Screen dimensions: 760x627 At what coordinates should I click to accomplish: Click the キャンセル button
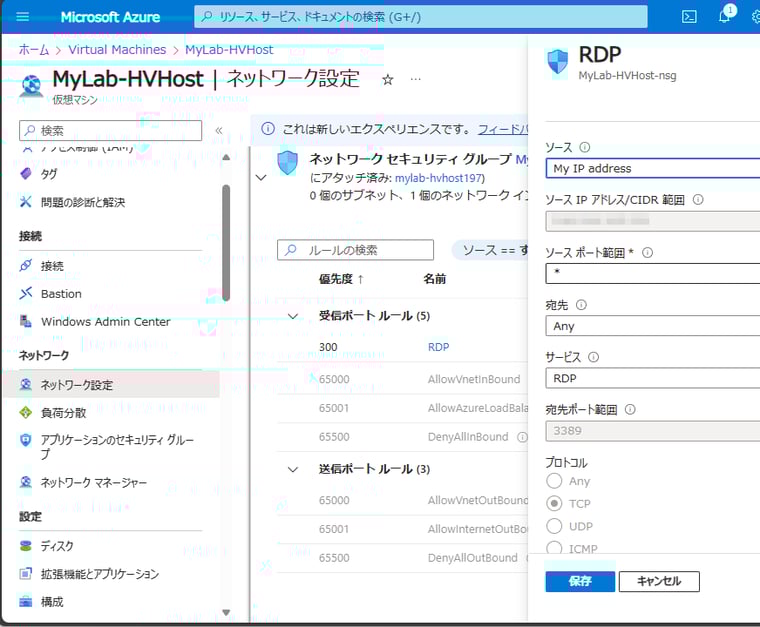click(659, 581)
